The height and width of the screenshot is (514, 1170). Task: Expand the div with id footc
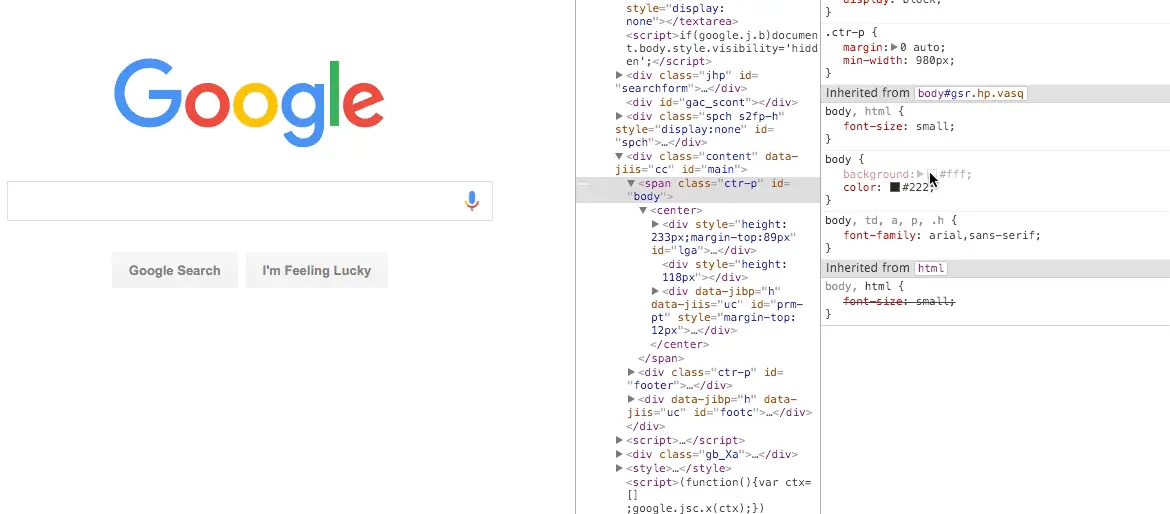click(x=631, y=399)
